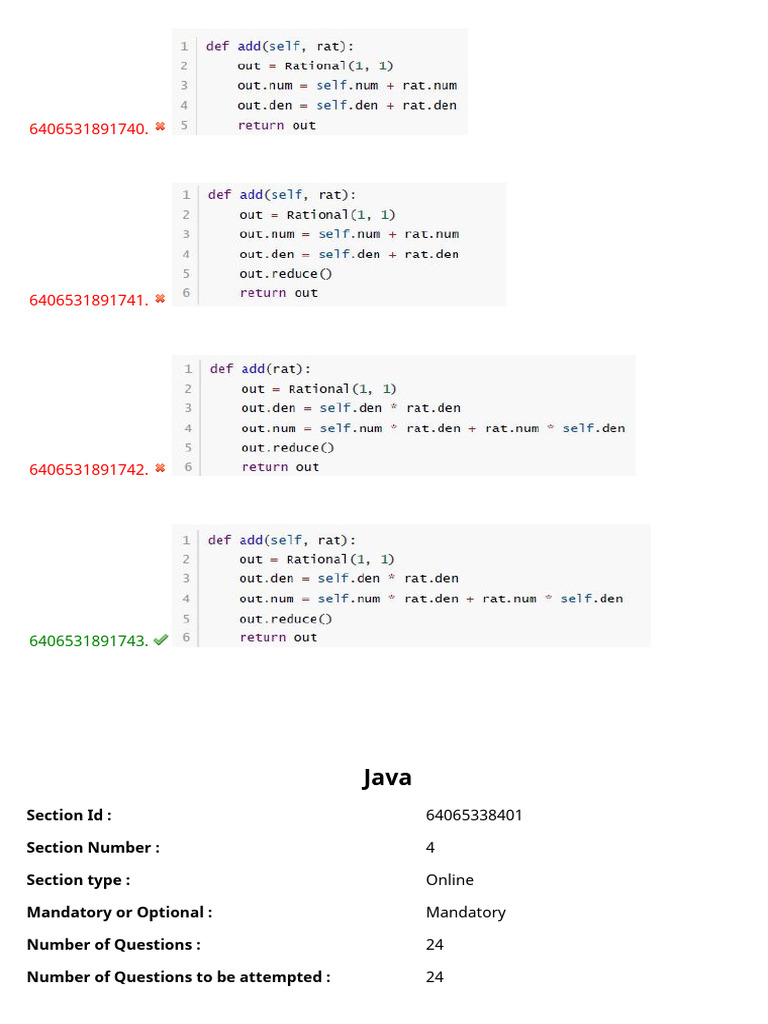Click the Number of Questions label
This screenshot has width=768, height=1024.
pos(114,944)
